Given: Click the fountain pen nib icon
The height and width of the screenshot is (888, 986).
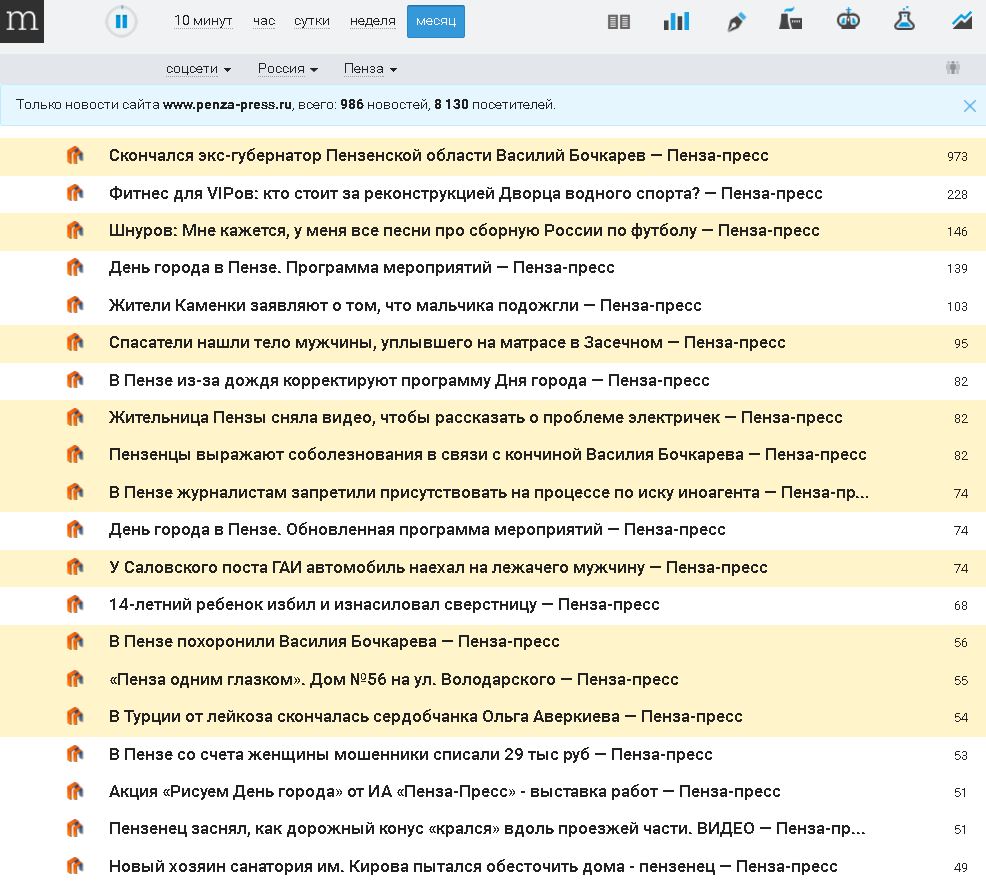Looking at the screenshot, I should pos(736,21).
